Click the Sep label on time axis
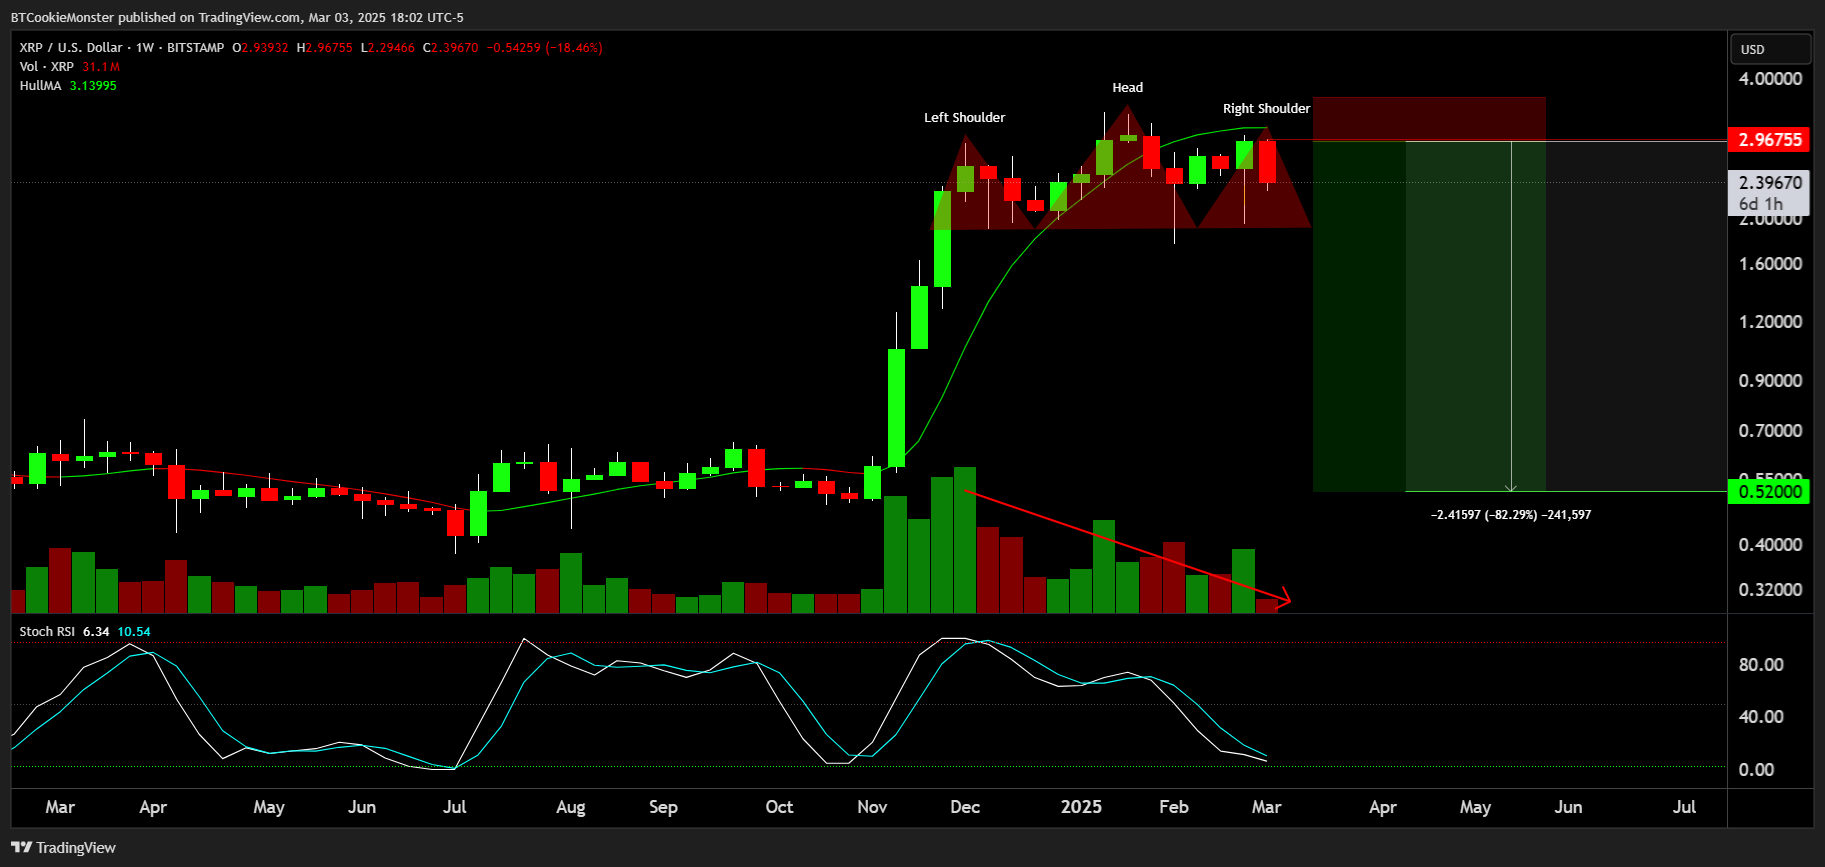The height and width of the screenshot is (867, 1825). [x=663, y=806]
